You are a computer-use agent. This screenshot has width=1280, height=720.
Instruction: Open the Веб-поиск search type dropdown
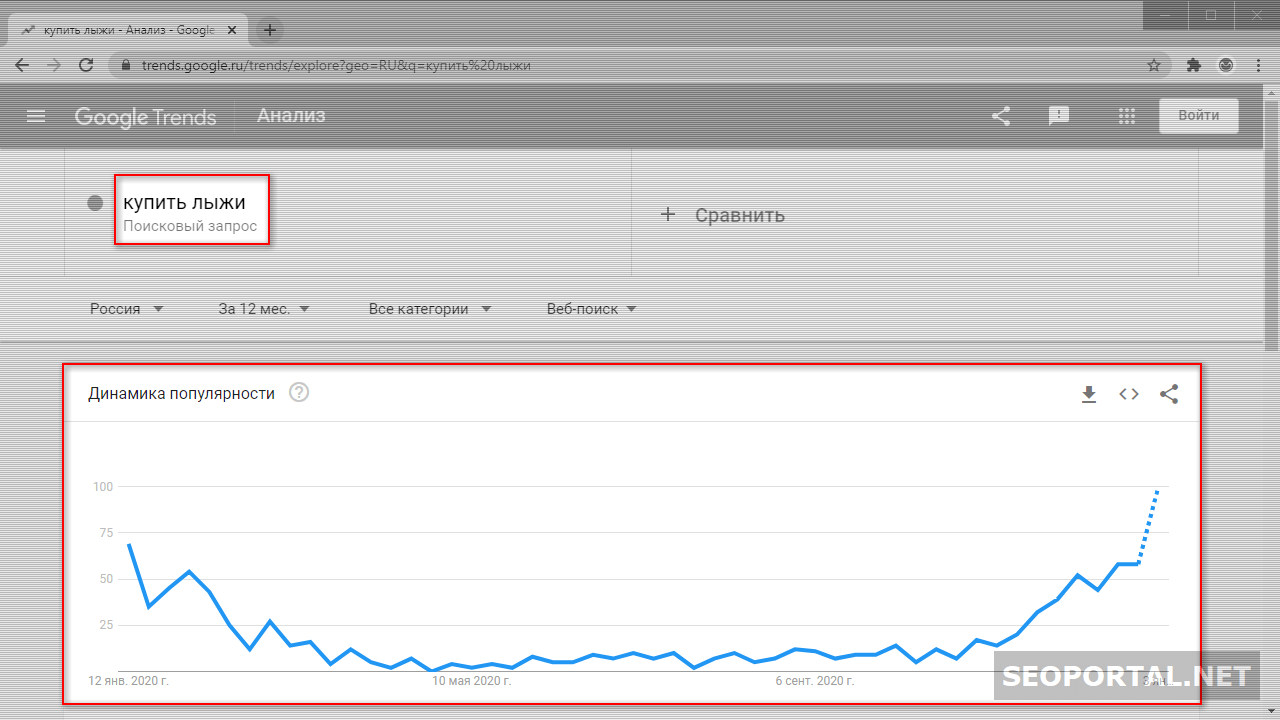[x=591, y=309]
